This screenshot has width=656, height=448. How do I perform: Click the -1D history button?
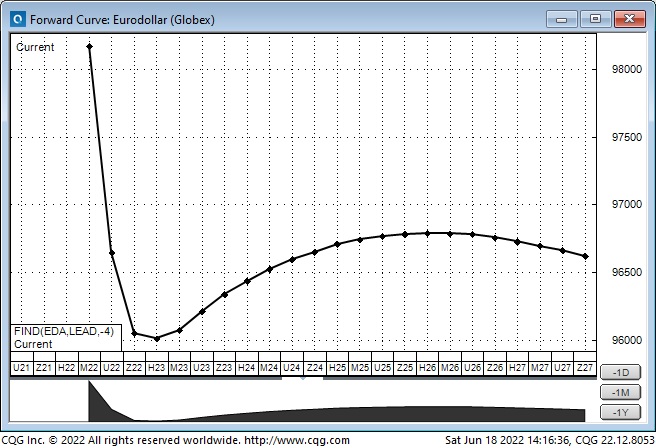620,372
